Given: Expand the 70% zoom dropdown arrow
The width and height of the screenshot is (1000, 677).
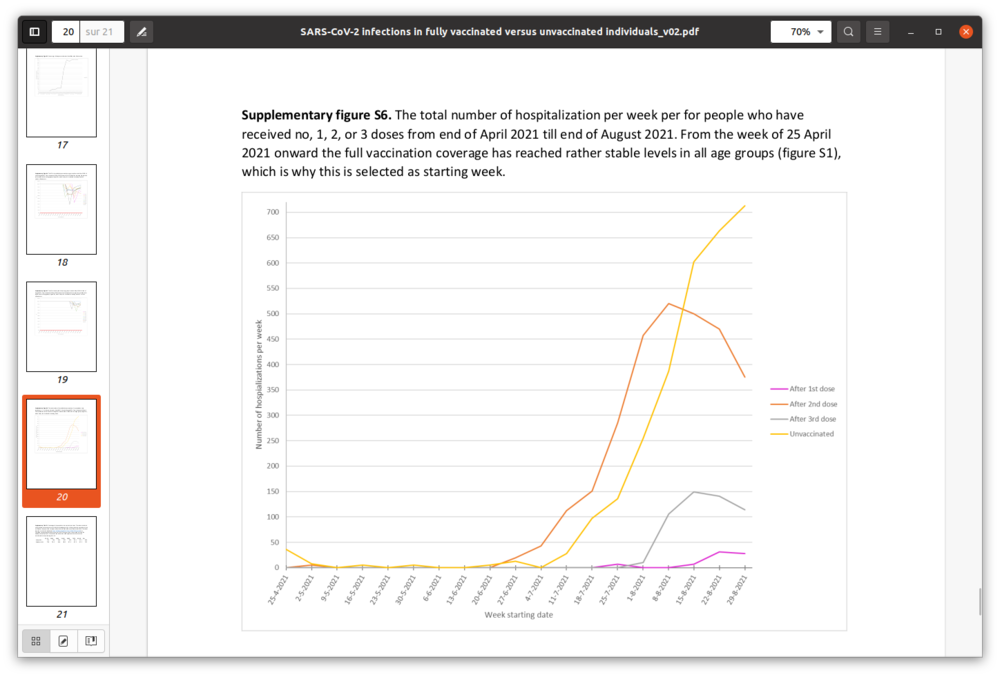Looking at the screenshot, I should tap(821, 32).
